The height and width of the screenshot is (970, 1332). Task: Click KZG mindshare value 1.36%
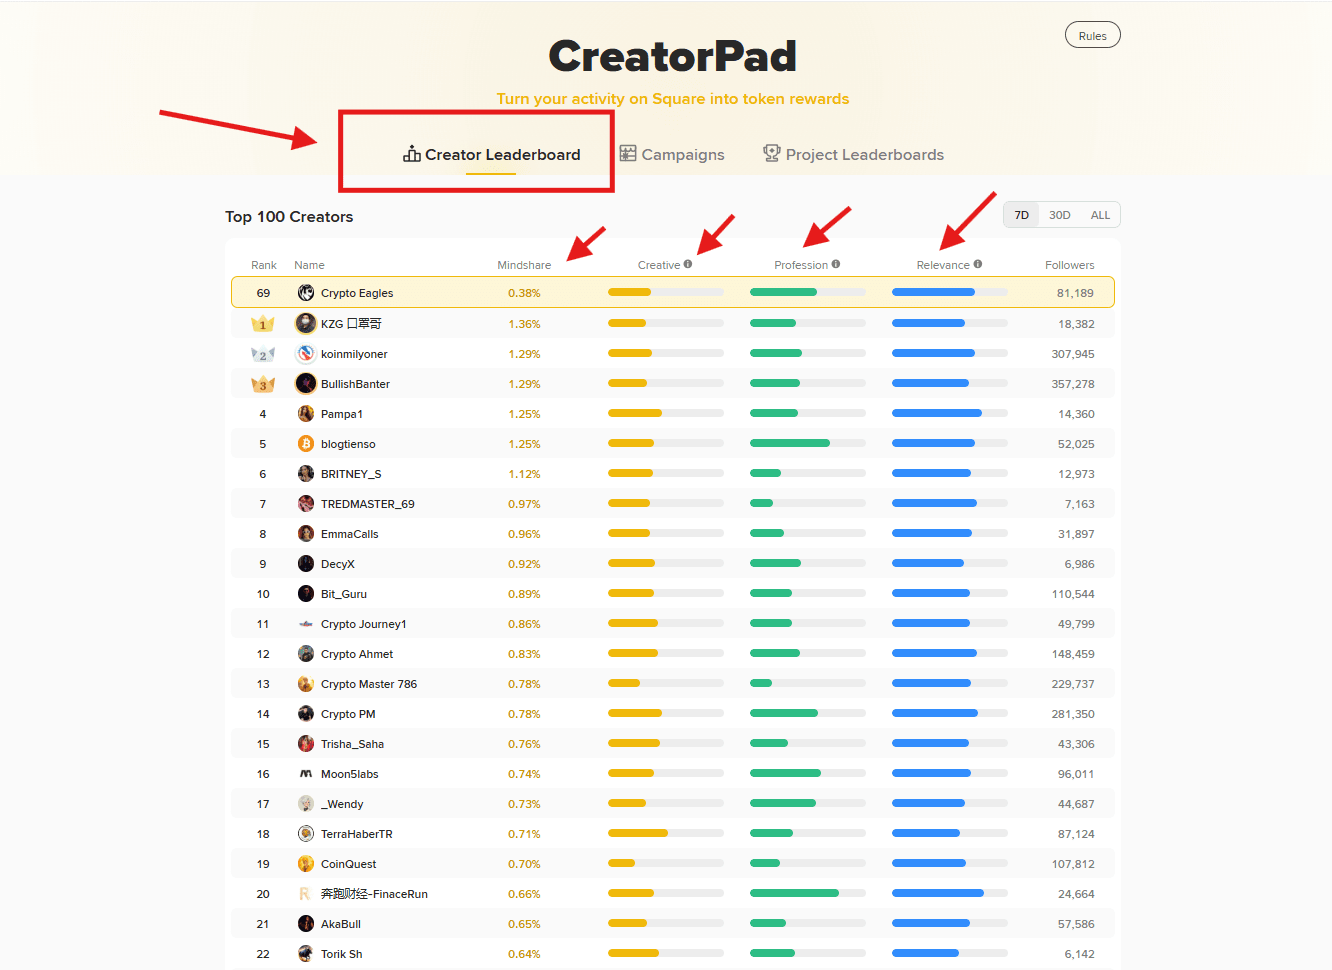point(524,324)
